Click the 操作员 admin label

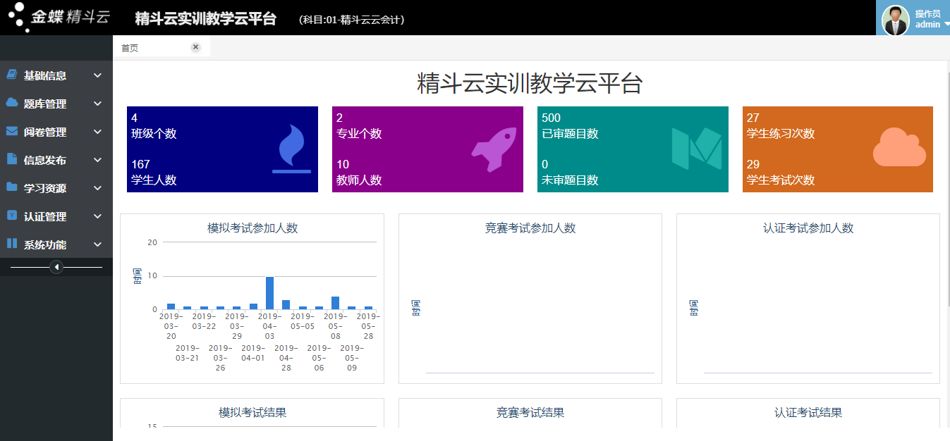pyautogui.click(x=927, y=19)
